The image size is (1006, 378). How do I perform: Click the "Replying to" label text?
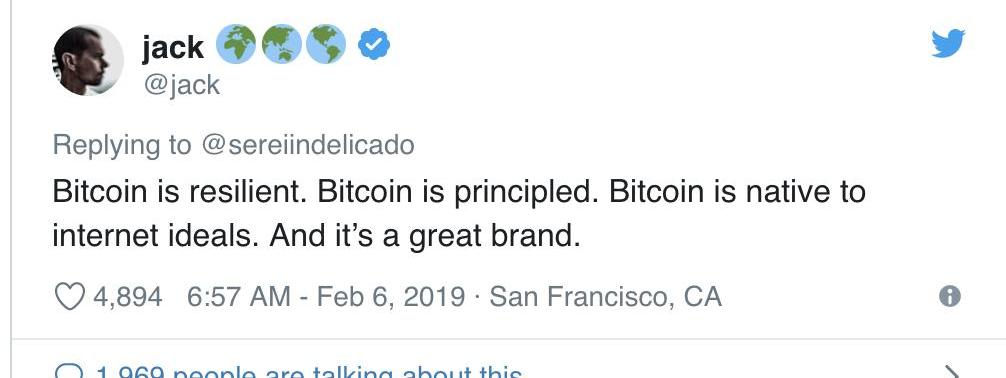click(122, 146)
